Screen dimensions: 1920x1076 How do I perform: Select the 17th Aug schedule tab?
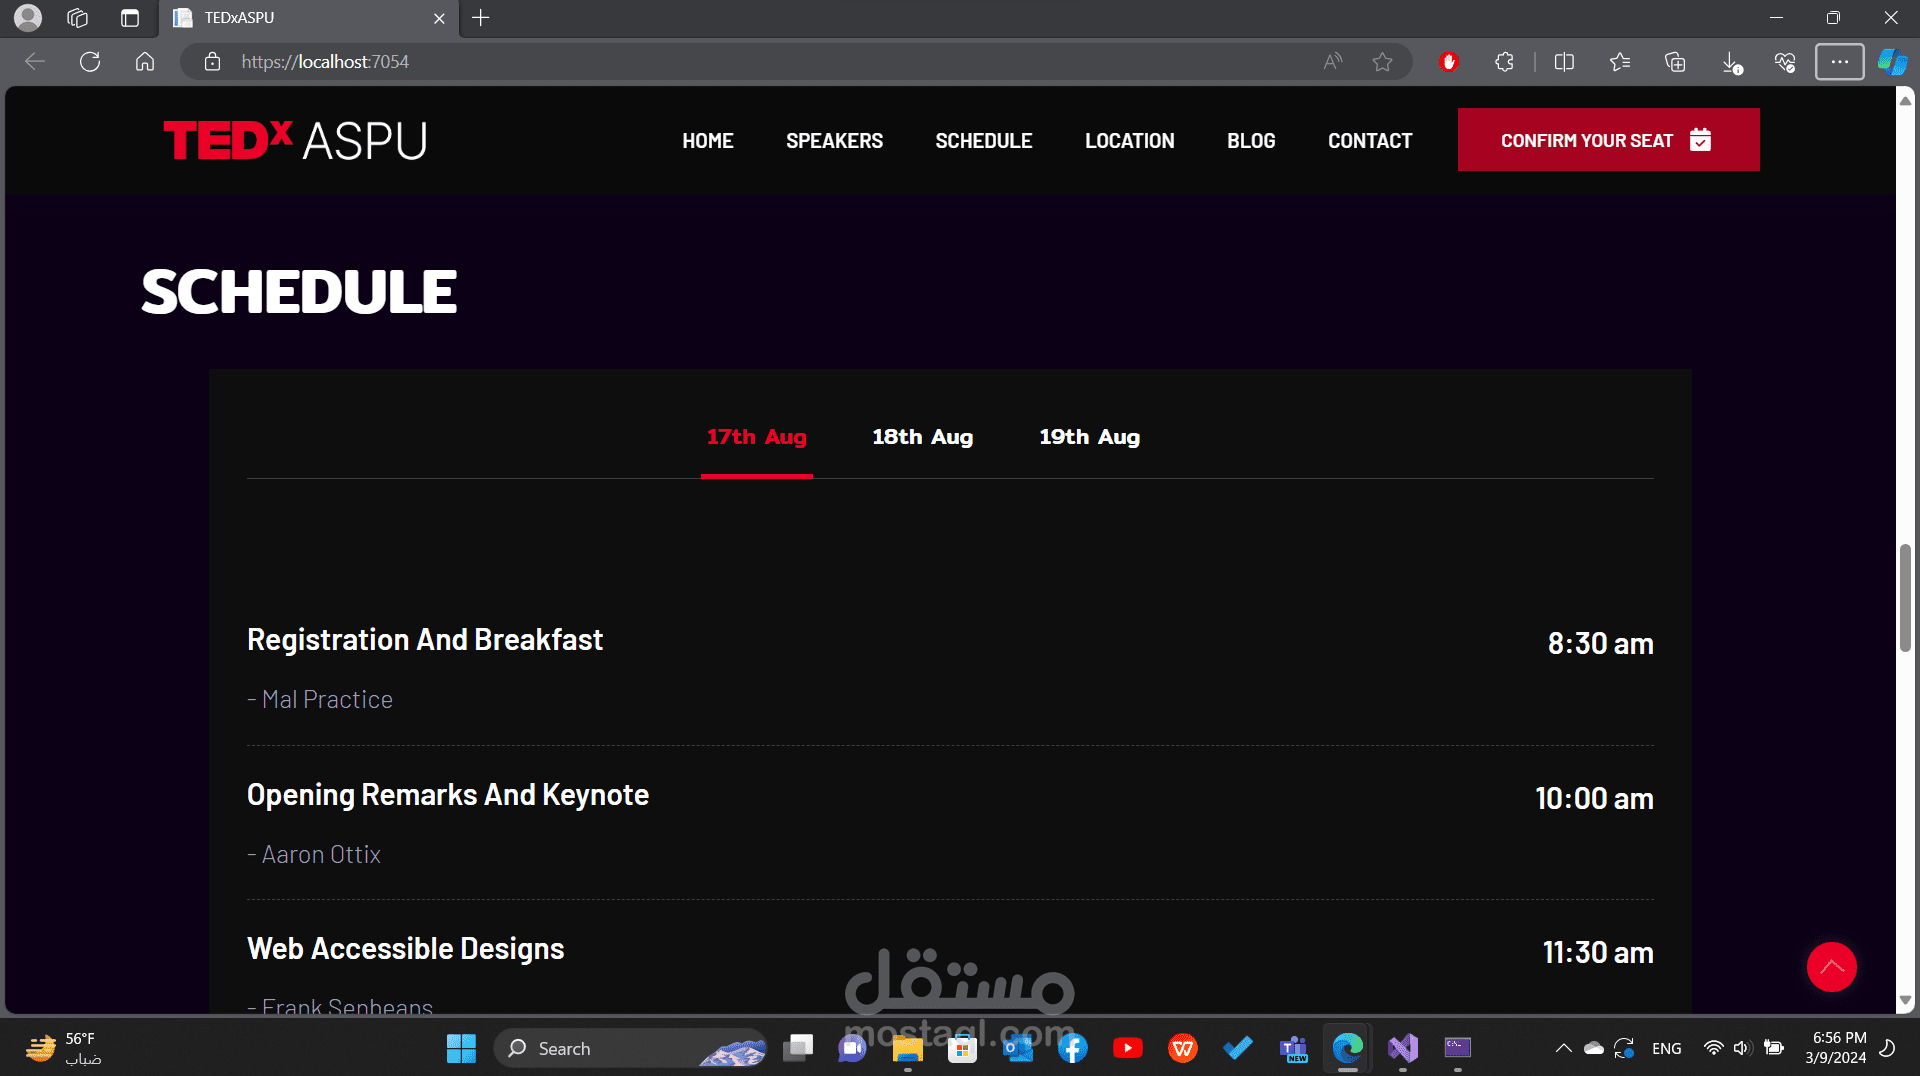click(x=757, y=437)
